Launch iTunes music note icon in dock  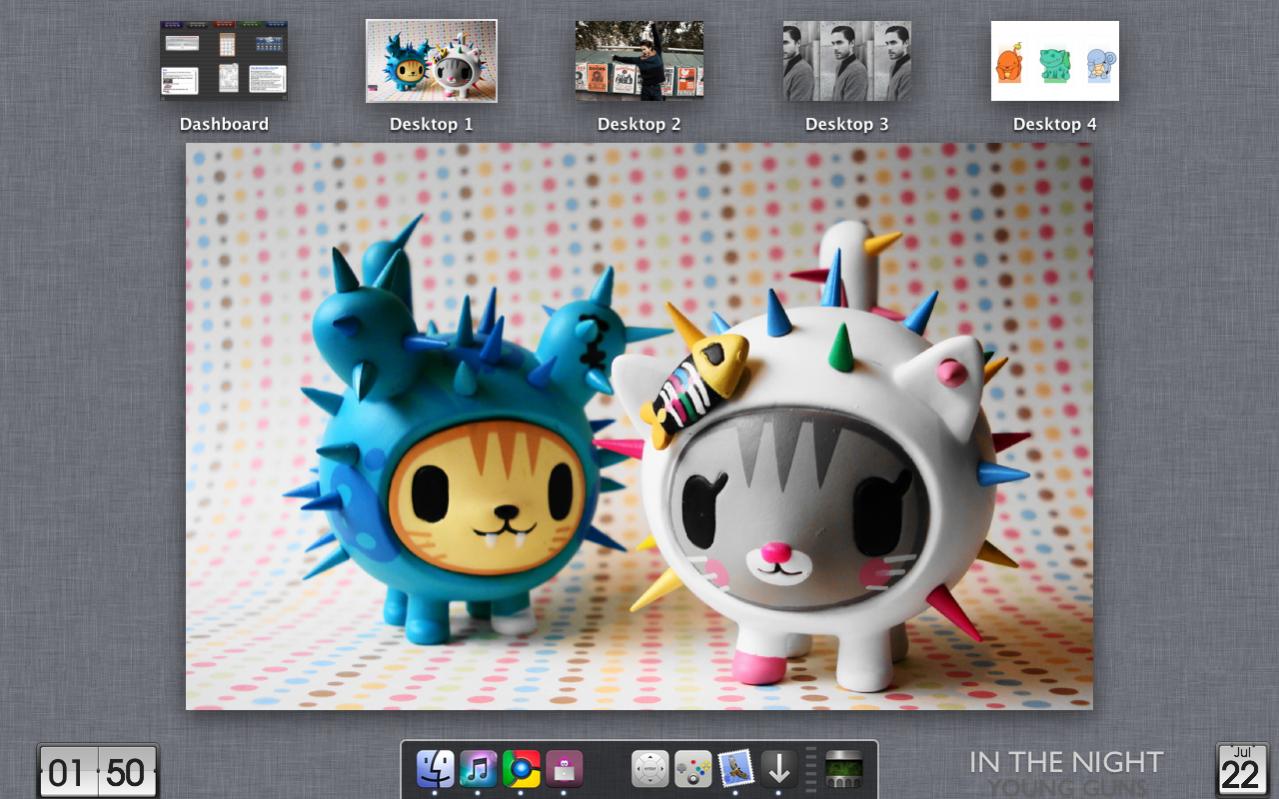point(478,769)
